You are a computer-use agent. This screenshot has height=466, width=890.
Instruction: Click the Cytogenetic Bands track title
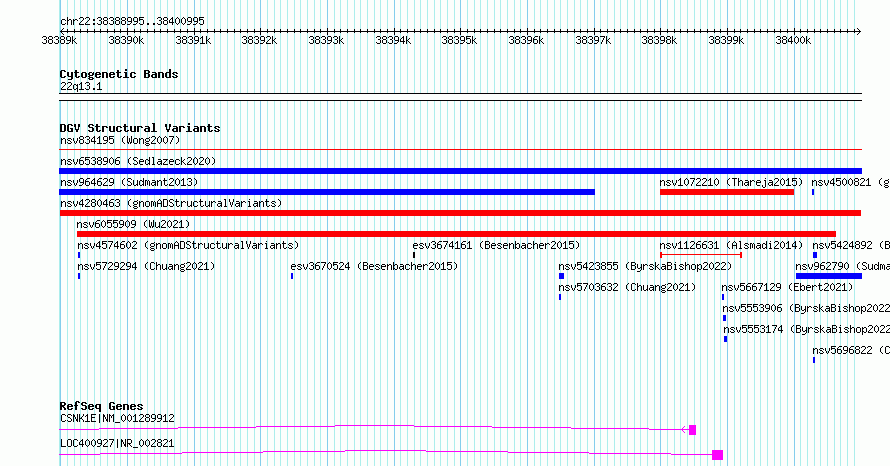119,74
